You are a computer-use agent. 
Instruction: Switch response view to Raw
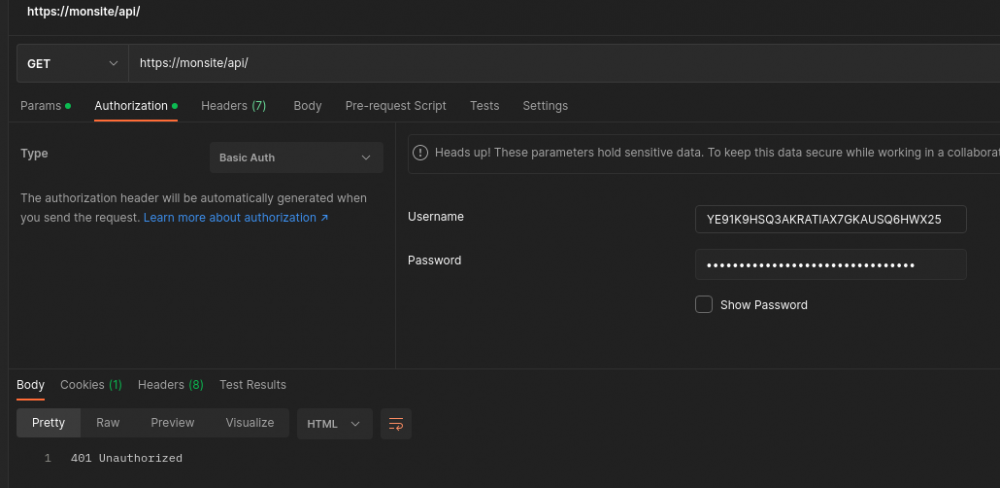pyautogui.click(x=108, y=423)
